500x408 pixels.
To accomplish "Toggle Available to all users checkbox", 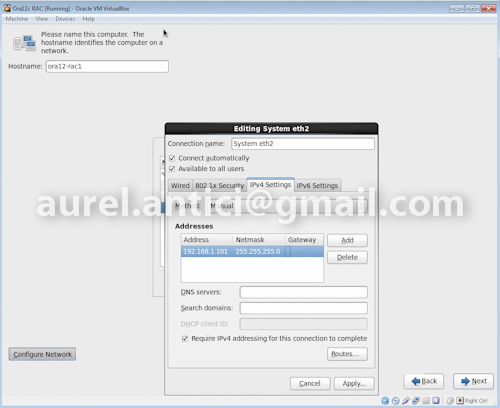I will click(x=172, y=169).
